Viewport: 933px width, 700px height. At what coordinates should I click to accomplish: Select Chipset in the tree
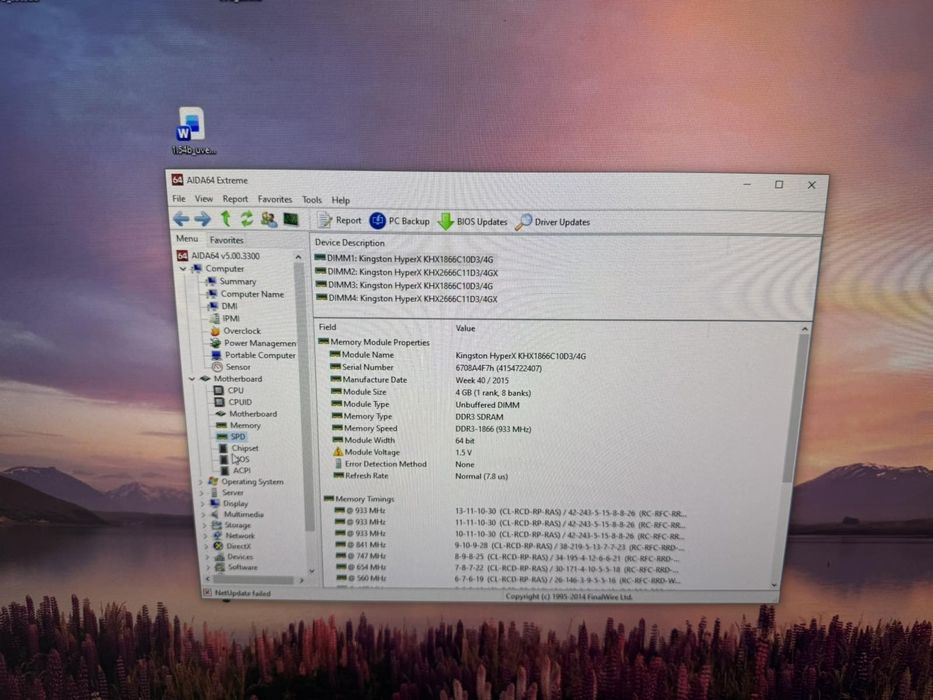pyautogui.click(x=239, y=448)
